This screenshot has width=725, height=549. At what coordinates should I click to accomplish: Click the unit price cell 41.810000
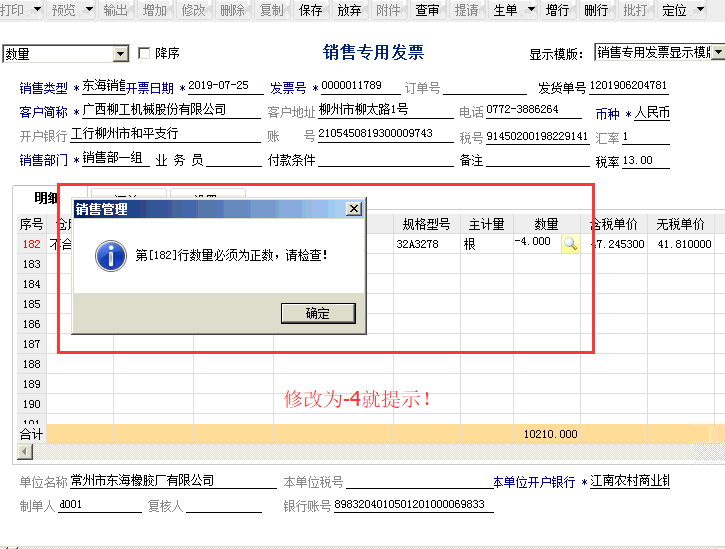click(x=680, y=244)
